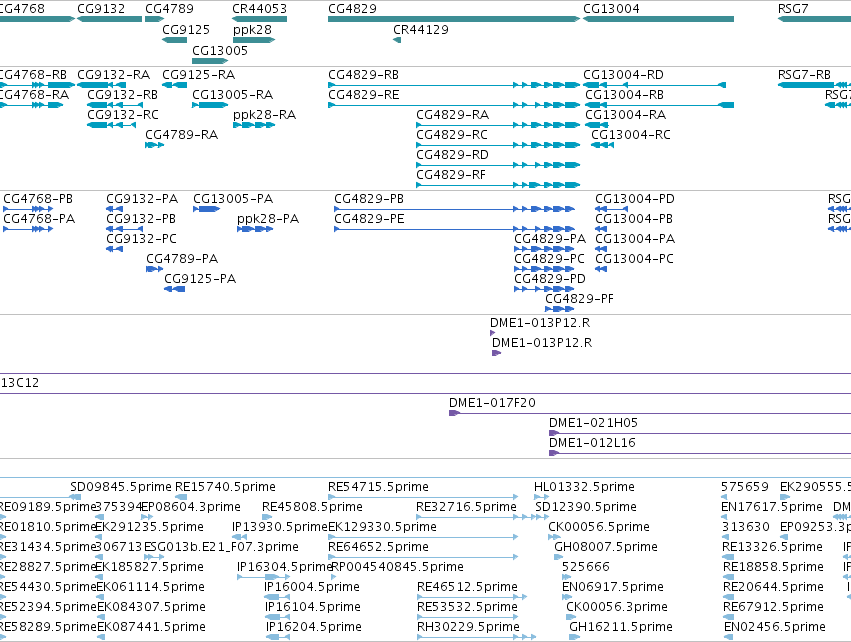
Task: Click the RSG7 gene label
Action: tap(793, 9)
